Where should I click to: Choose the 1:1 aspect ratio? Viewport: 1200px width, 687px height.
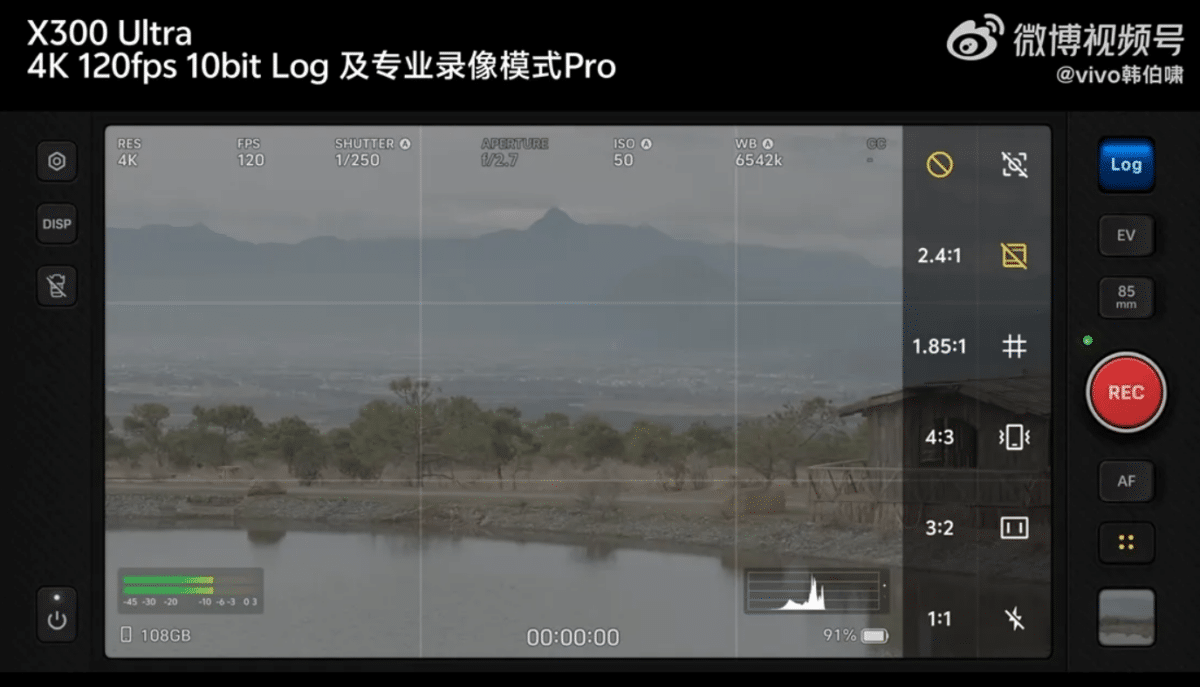[939, 619]
